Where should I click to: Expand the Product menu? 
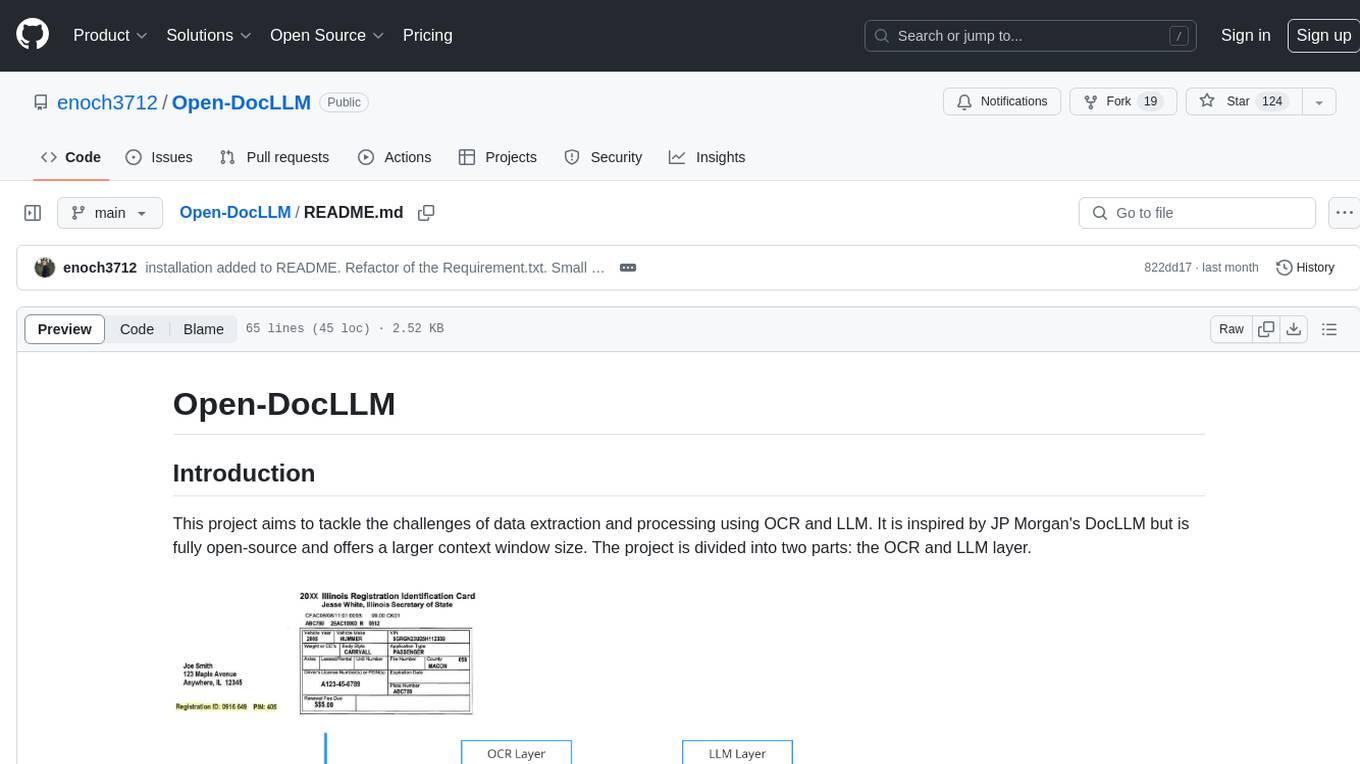pyautogui.click(x=110, y=35)
